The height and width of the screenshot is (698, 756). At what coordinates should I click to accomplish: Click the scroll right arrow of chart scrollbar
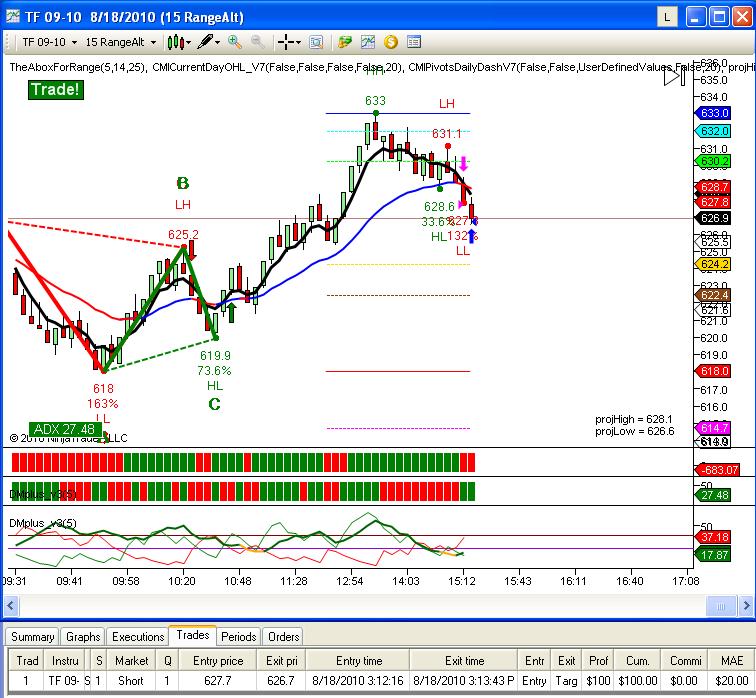click(x=746, y=605)
